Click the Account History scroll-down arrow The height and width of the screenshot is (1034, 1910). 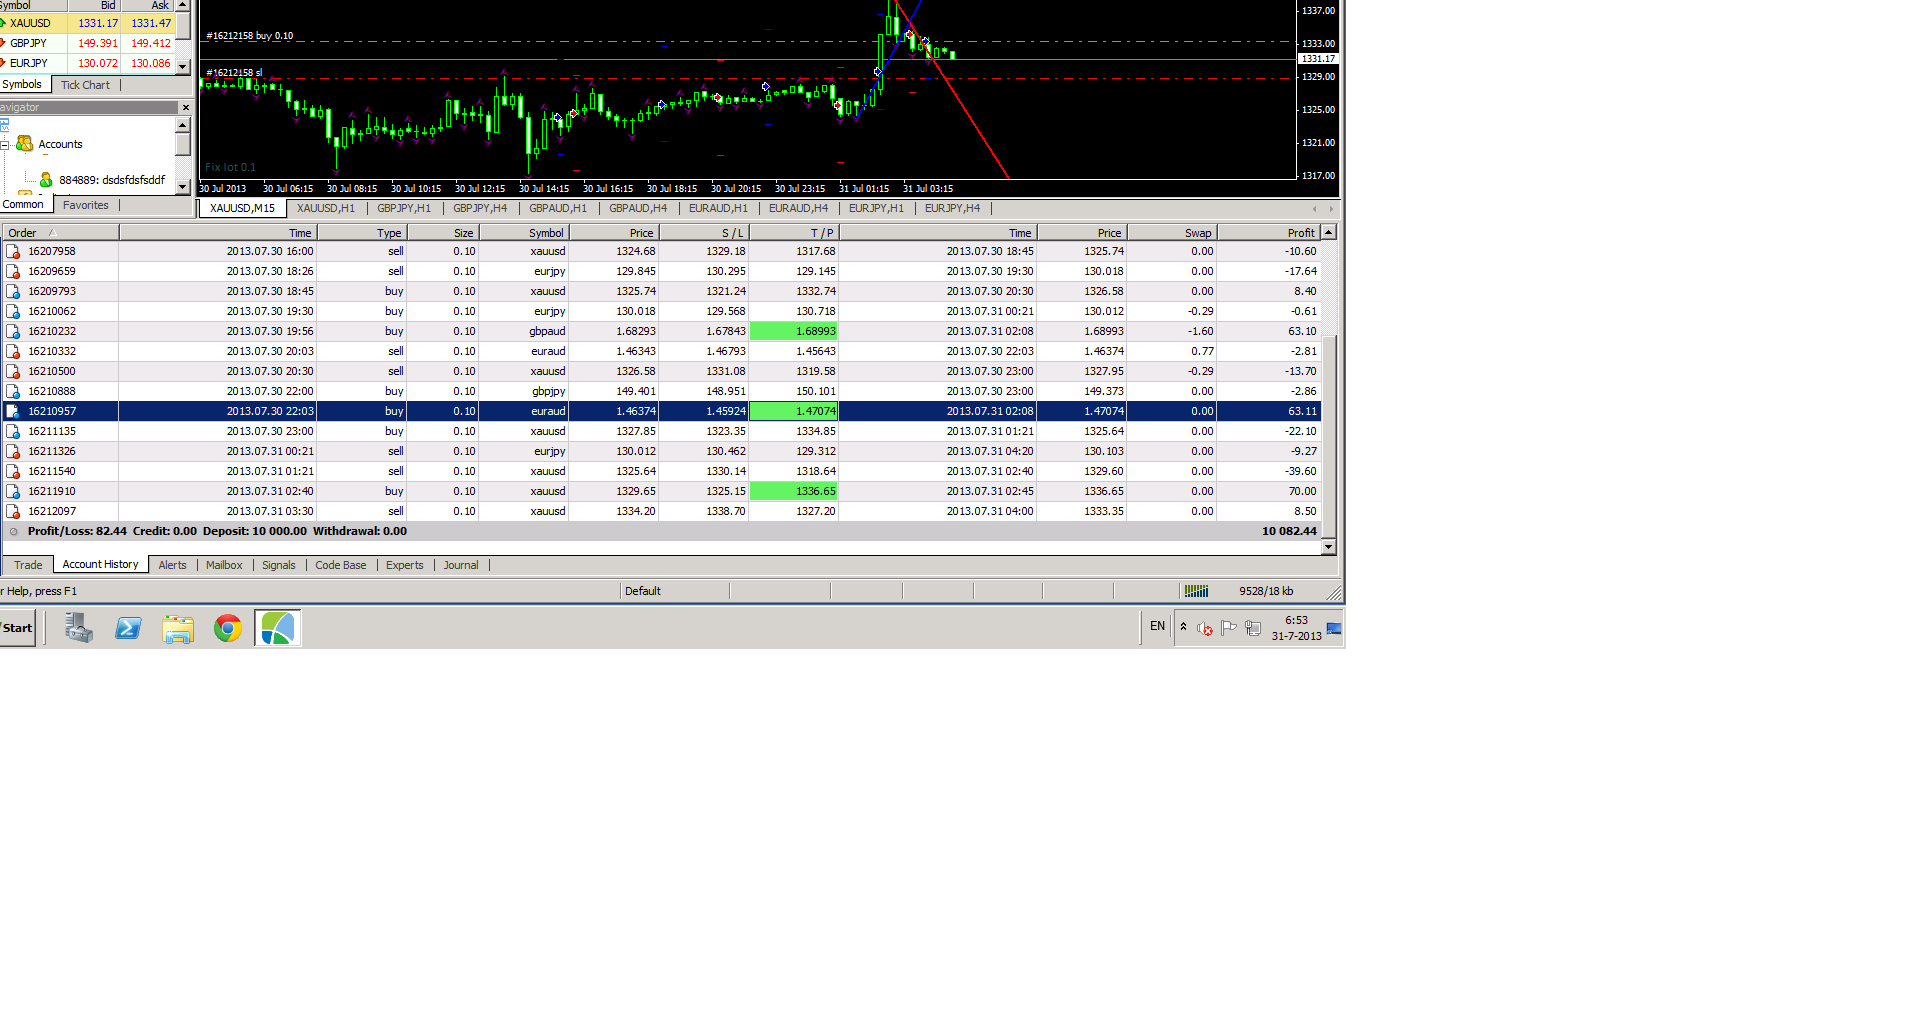click(1329, 547)
